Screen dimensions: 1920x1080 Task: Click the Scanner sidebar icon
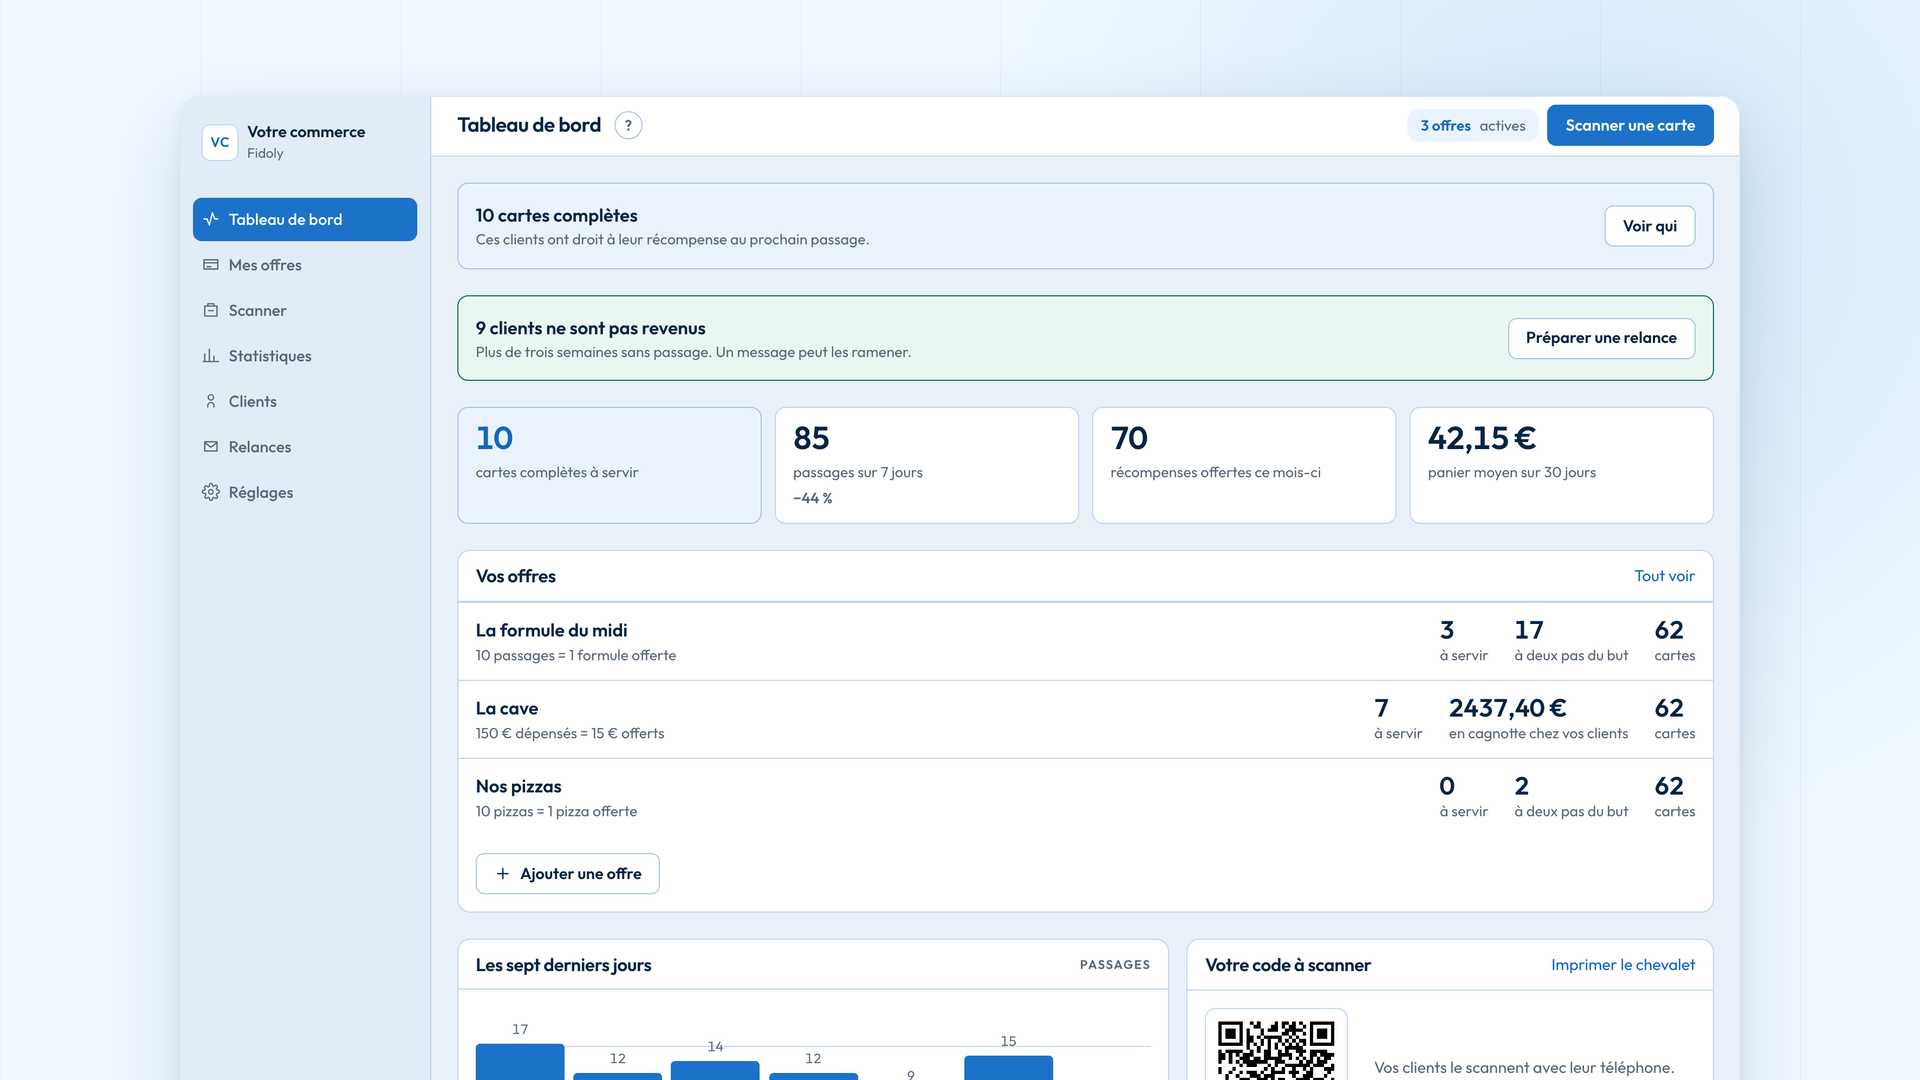pyautogui.click(x=211, y=310)
